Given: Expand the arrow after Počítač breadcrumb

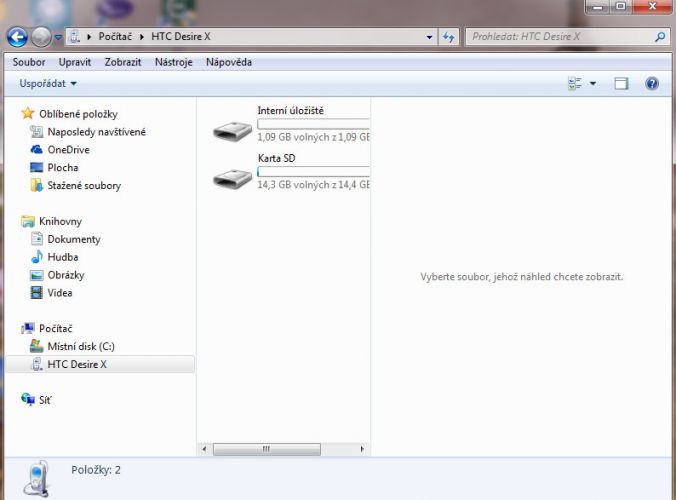Looking at the screenshot, I should click(x=141, y=37).
